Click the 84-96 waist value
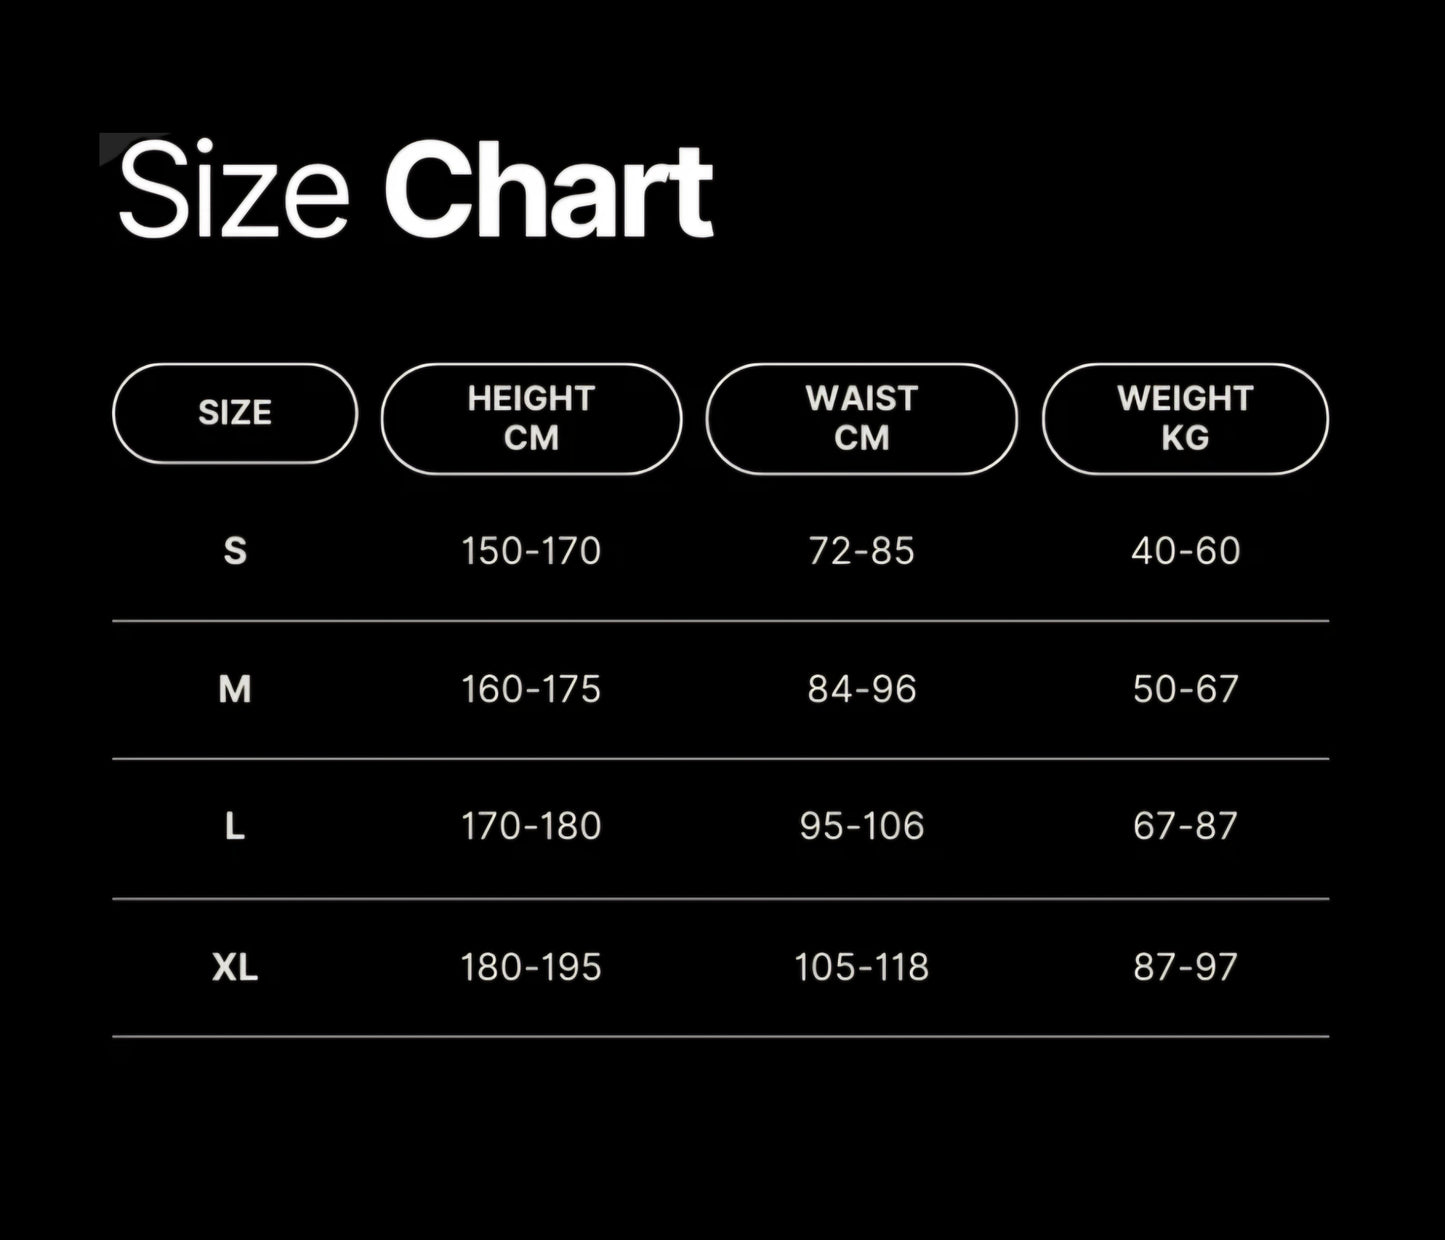 tap(861, 689)
